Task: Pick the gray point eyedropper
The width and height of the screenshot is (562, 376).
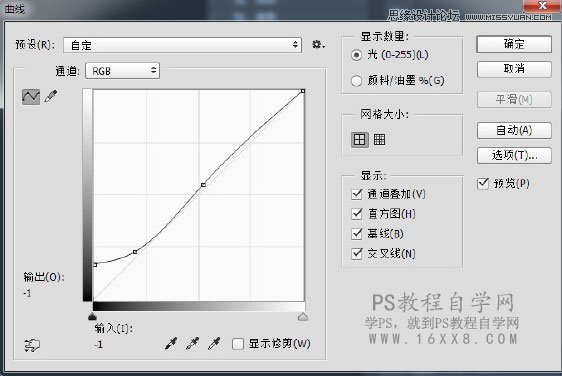Action: (x=192, y=343)
